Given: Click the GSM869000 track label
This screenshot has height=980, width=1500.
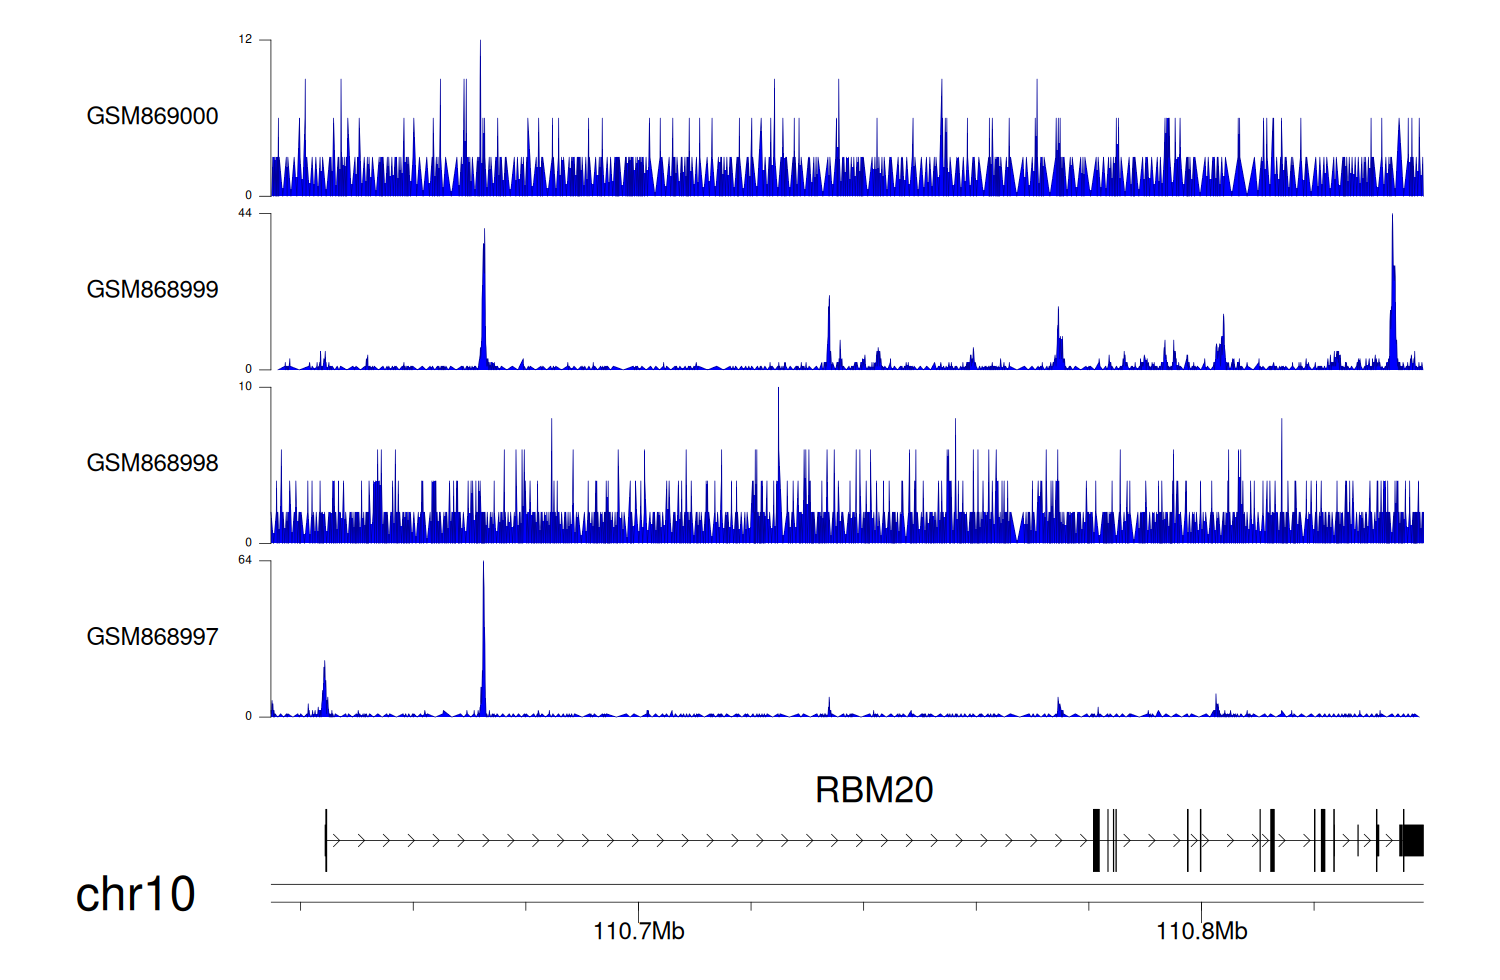Looking at the screenshot, I should point(152,116).
